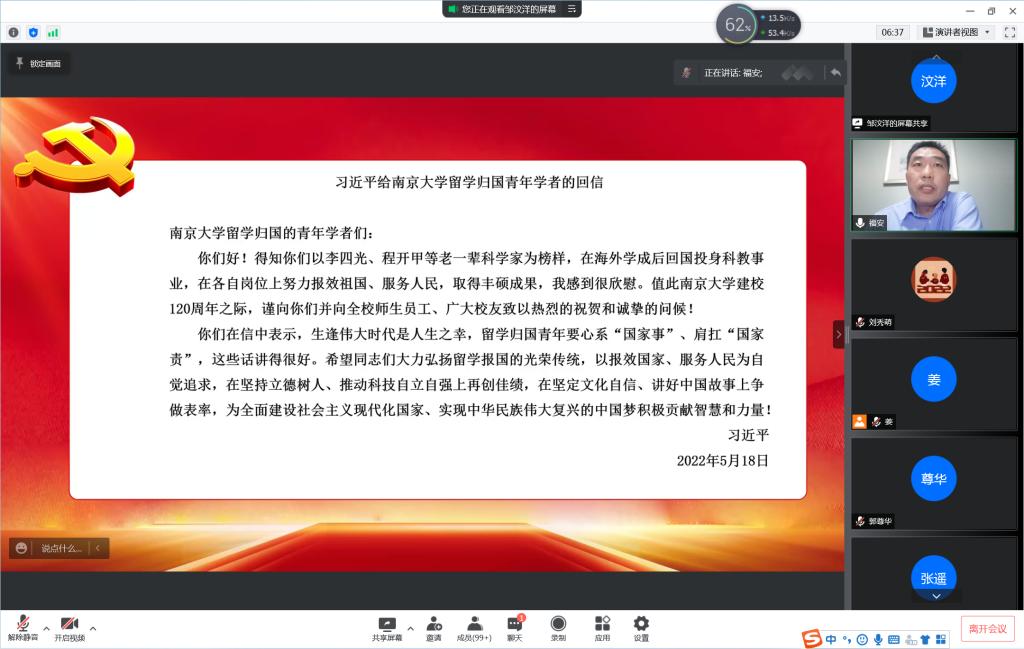
Task: Expand share options arrow beside 共享屏幕
Action: [410, 629]
